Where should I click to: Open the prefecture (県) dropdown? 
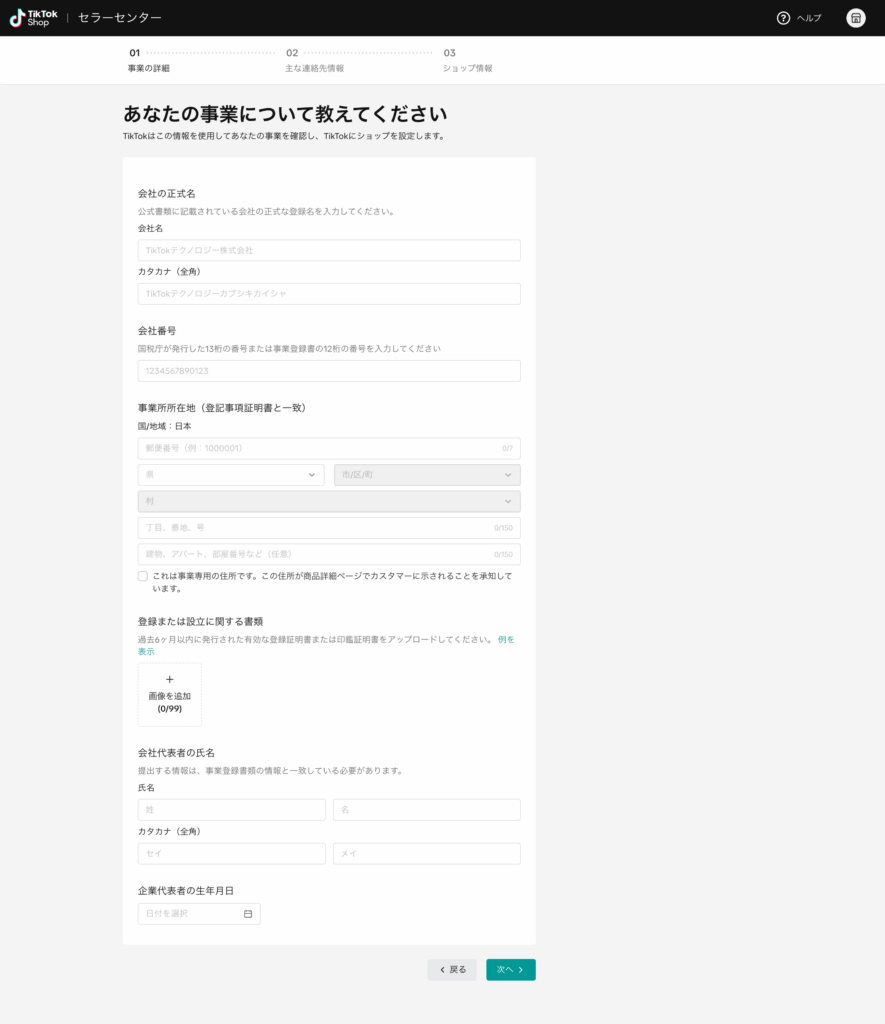click(230, 475)
